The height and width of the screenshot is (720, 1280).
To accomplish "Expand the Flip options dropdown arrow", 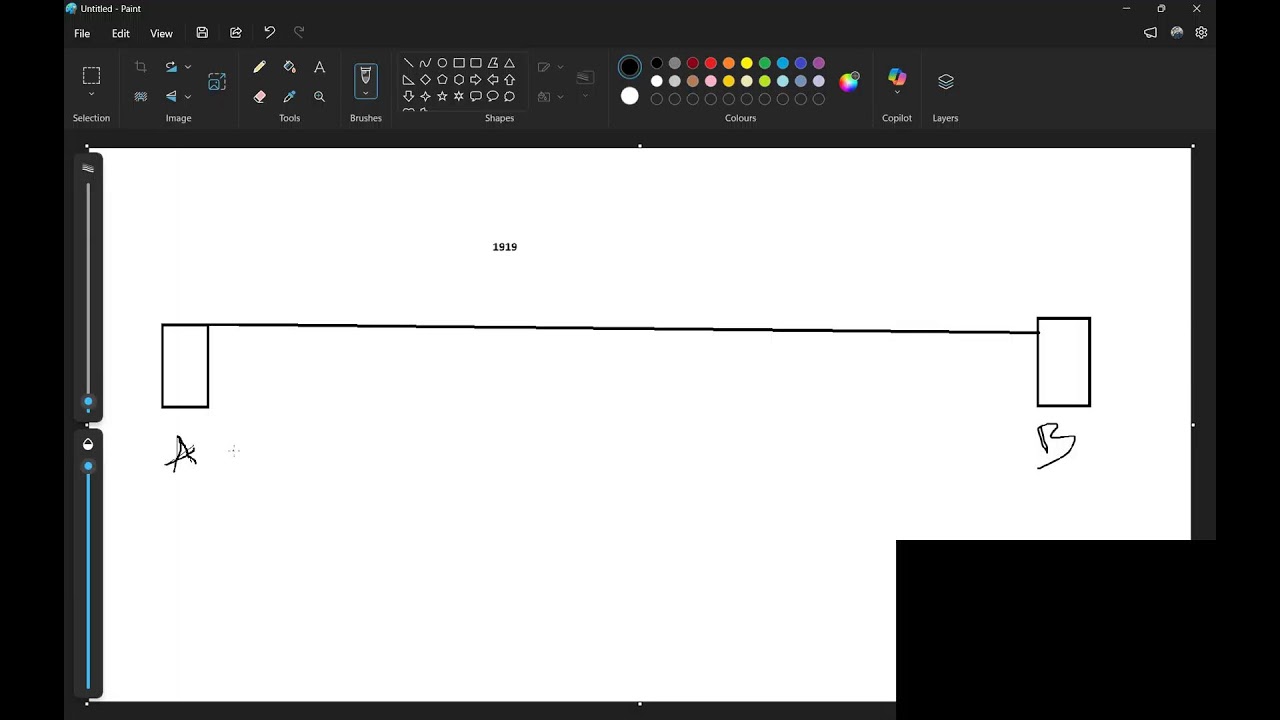I will pyautogui.click(x=188, y=97).
